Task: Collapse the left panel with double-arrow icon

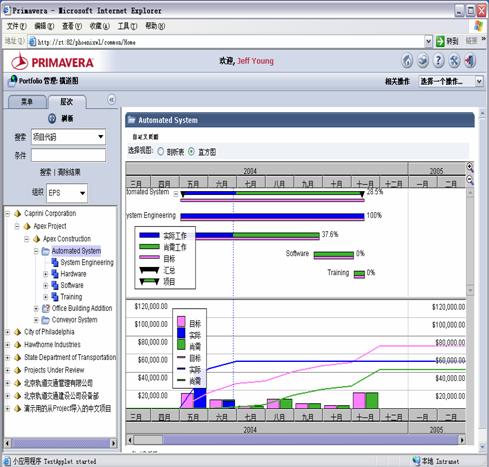Action: (x=112, y=100)
